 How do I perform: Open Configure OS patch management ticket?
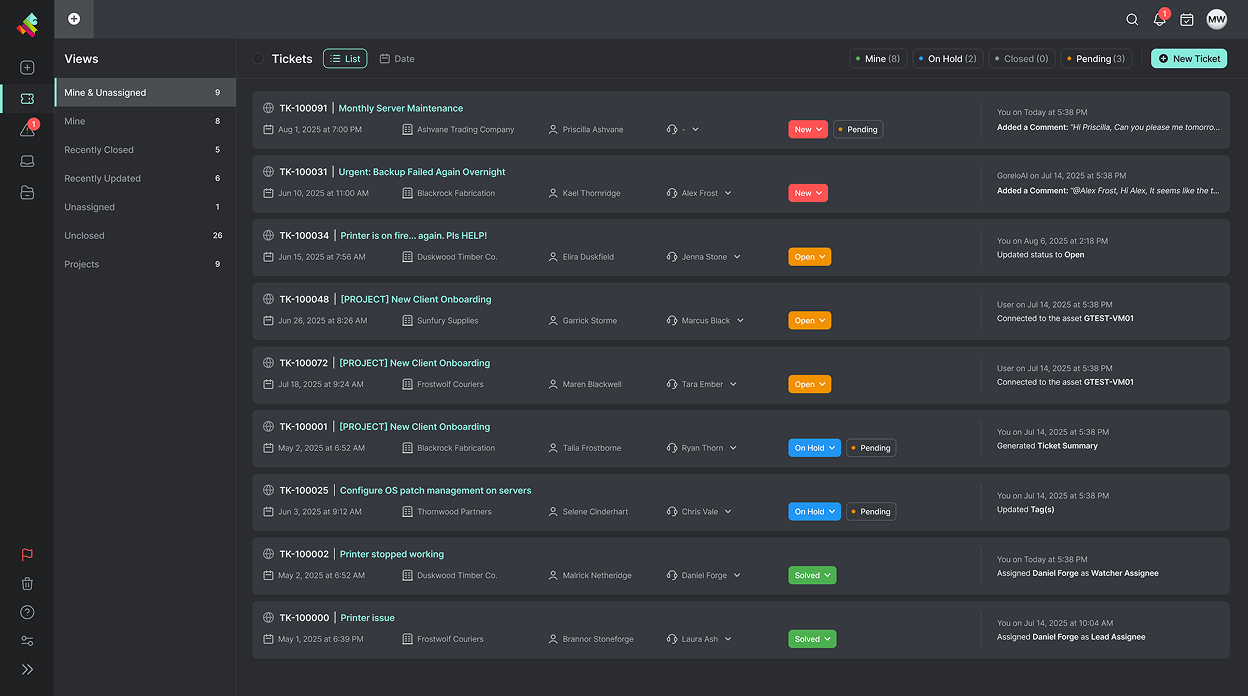tap(436, 491)
